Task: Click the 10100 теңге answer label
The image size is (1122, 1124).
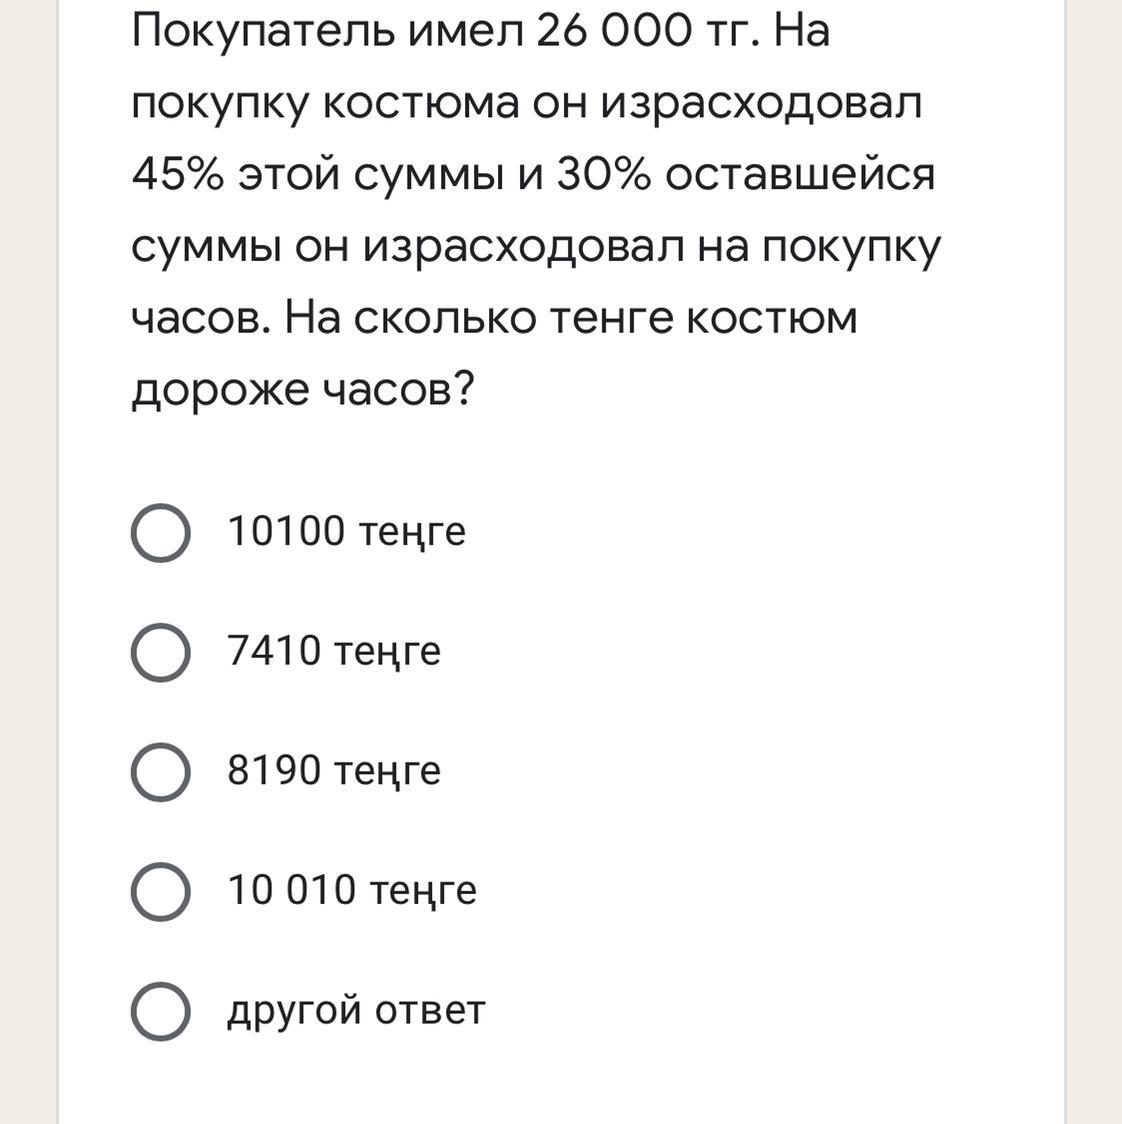Action: 346,533
